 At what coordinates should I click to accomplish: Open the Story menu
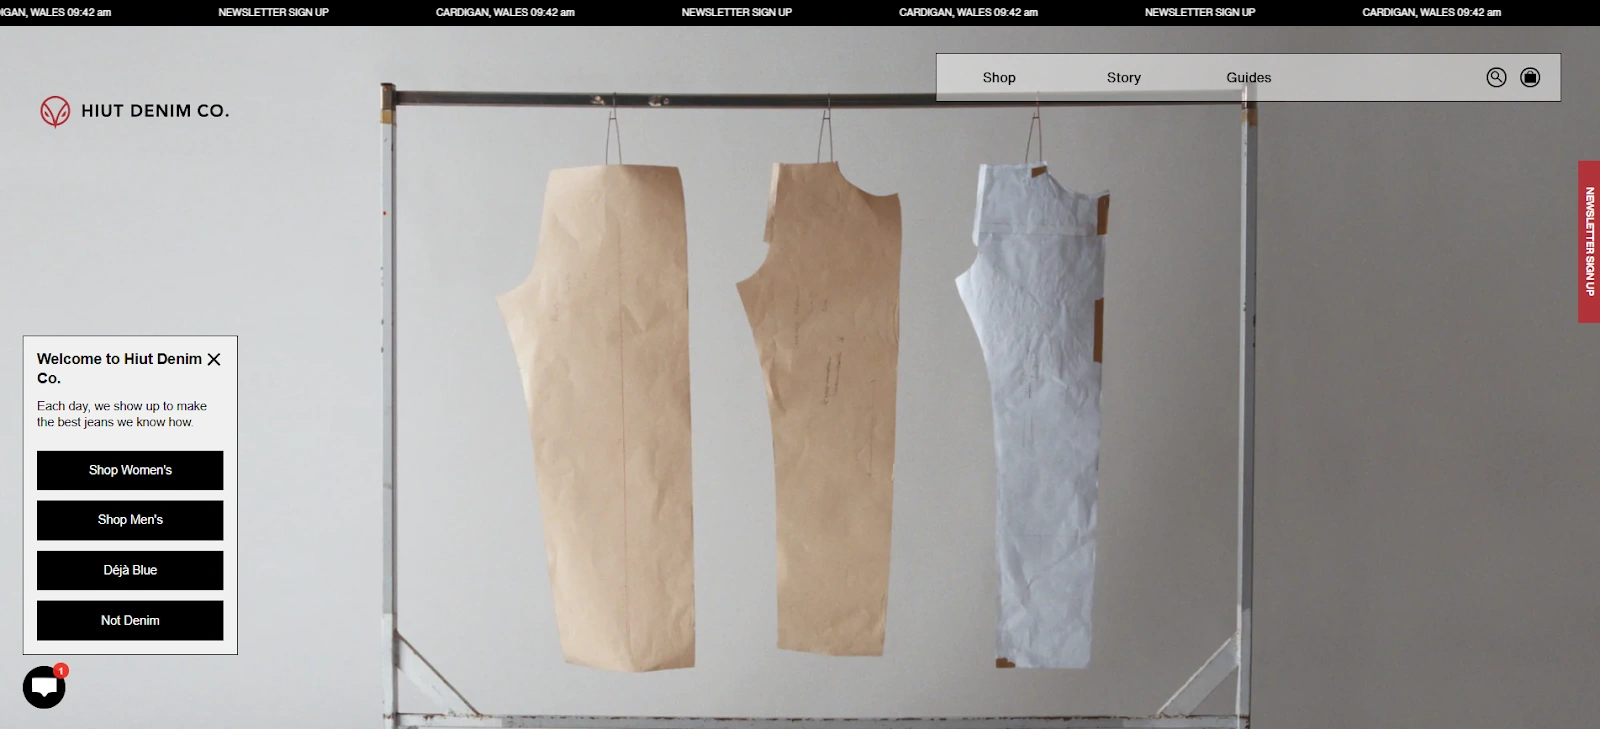pyautogui.click(x=1124, y=77)
